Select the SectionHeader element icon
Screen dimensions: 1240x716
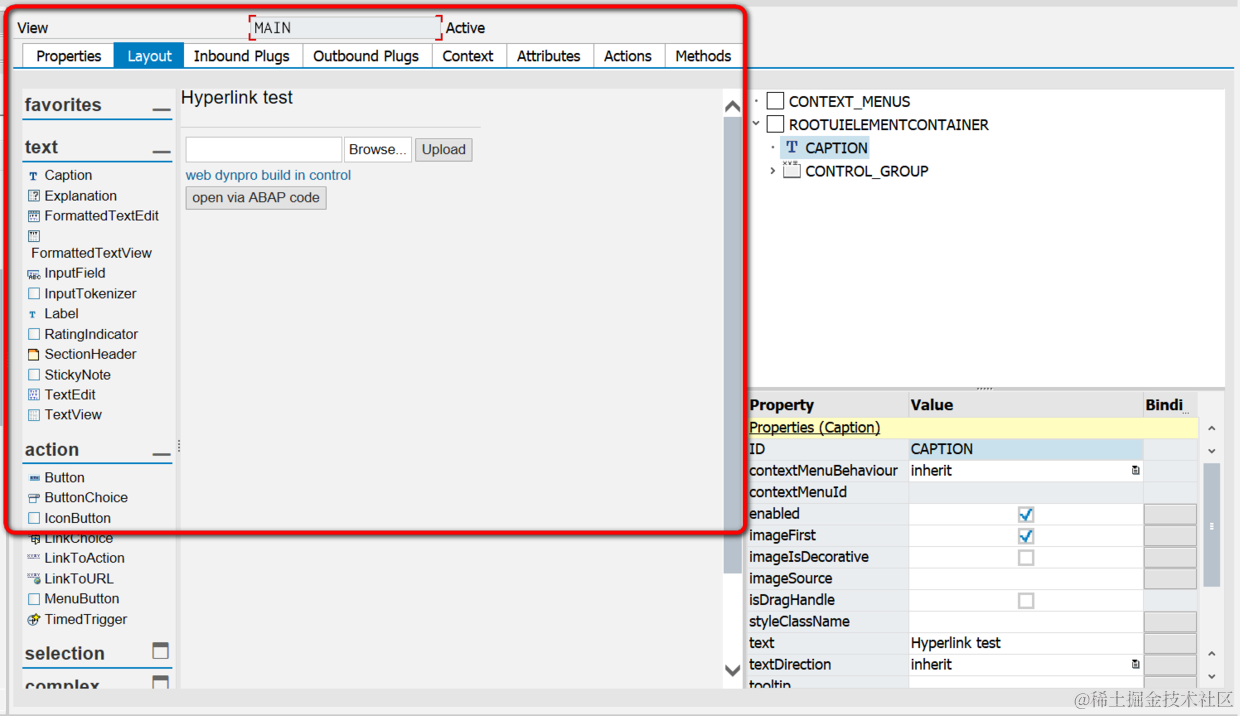pyautogui.click(x=34, y=354)
